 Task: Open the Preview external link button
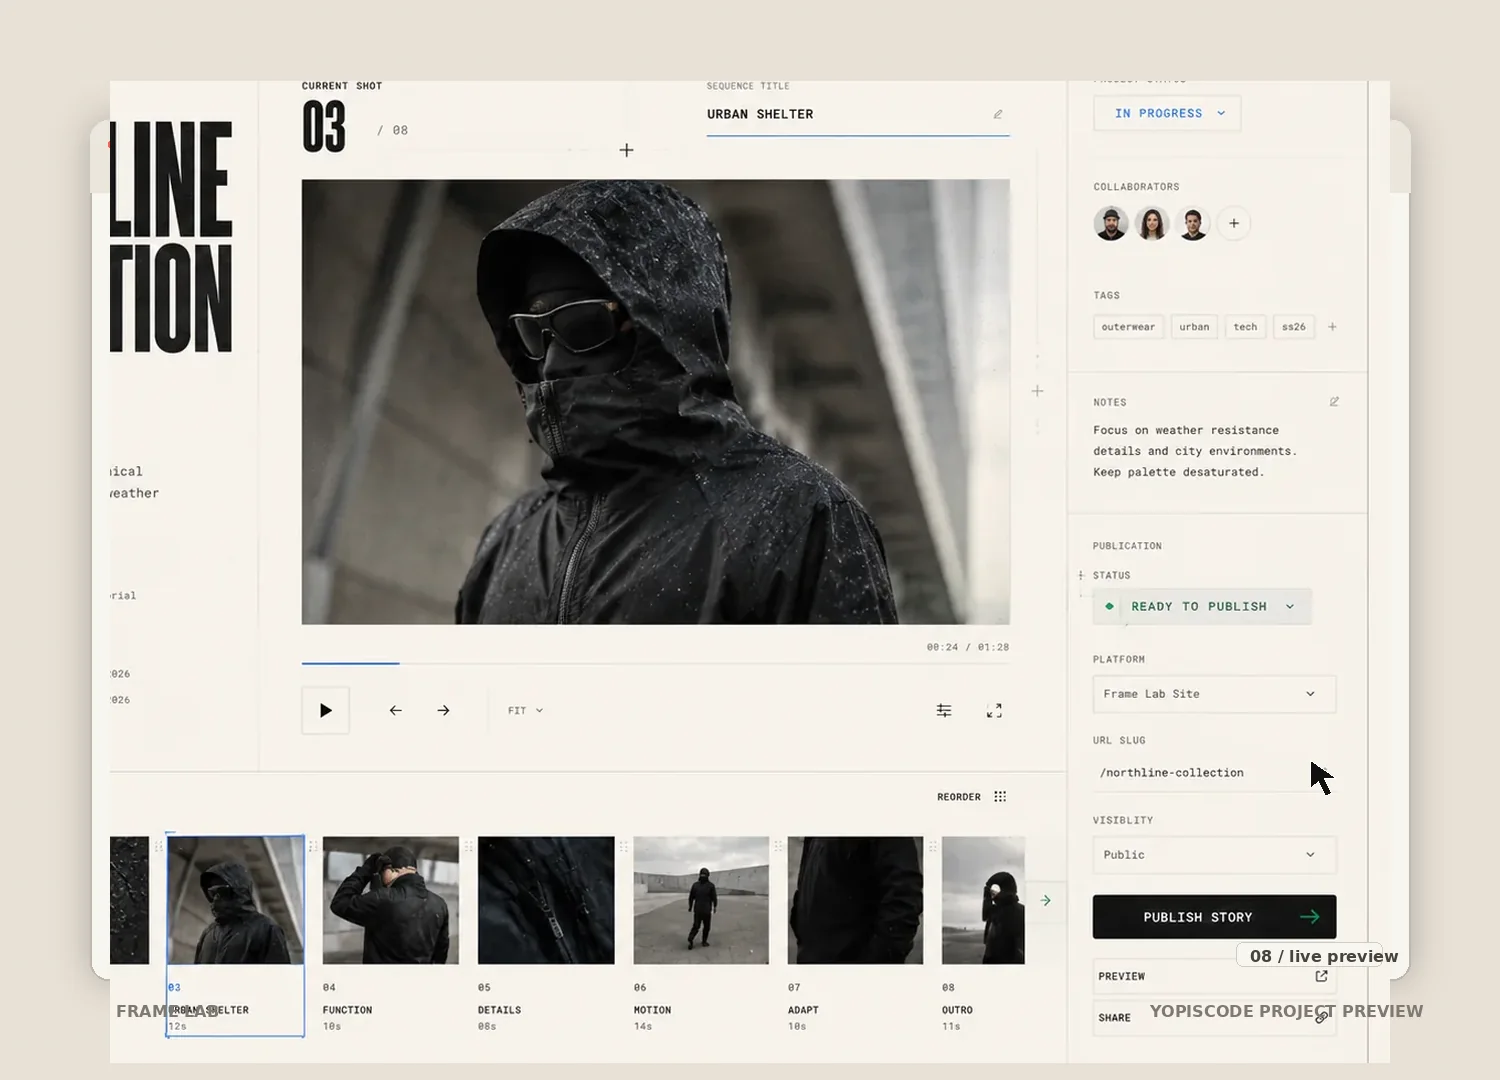click(1215, 976)
